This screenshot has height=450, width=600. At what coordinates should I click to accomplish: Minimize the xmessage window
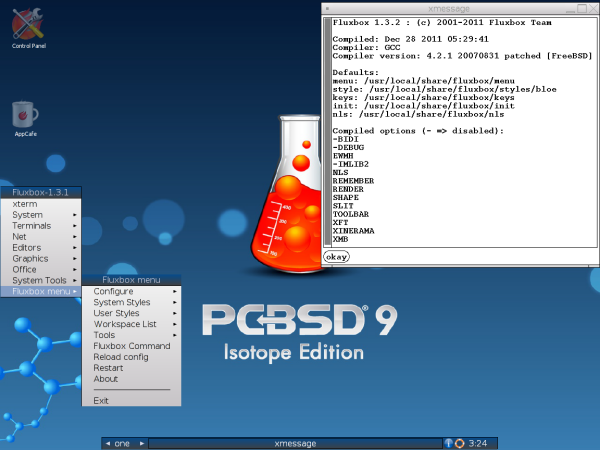(571, 8)
